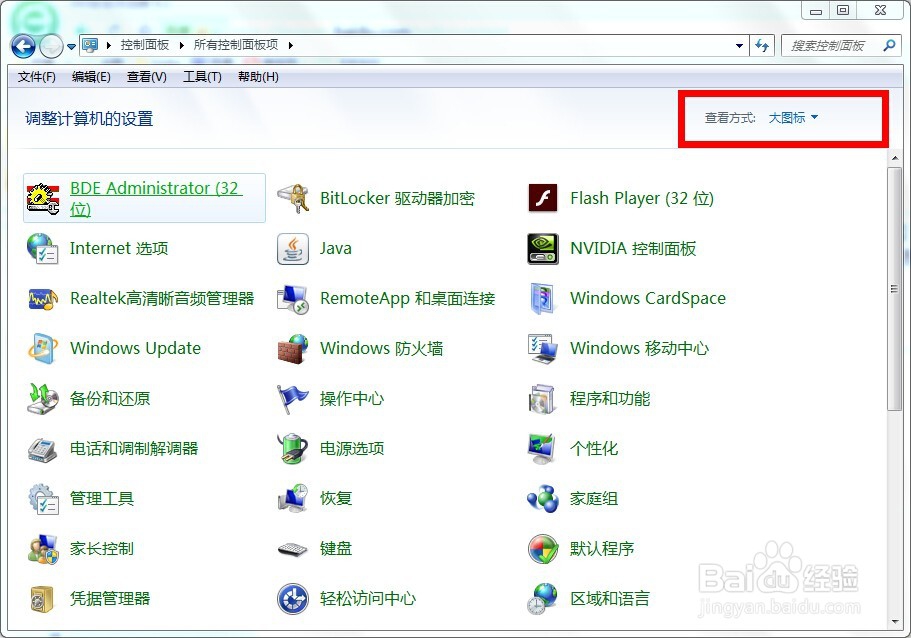911x638 pixels.
Task: Open the 查看(V) menu
Action: pos(146,77)
